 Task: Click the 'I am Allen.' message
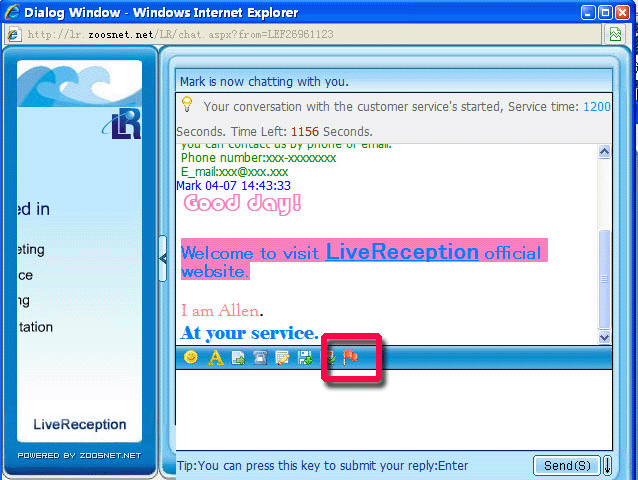(x=222, y=311)
